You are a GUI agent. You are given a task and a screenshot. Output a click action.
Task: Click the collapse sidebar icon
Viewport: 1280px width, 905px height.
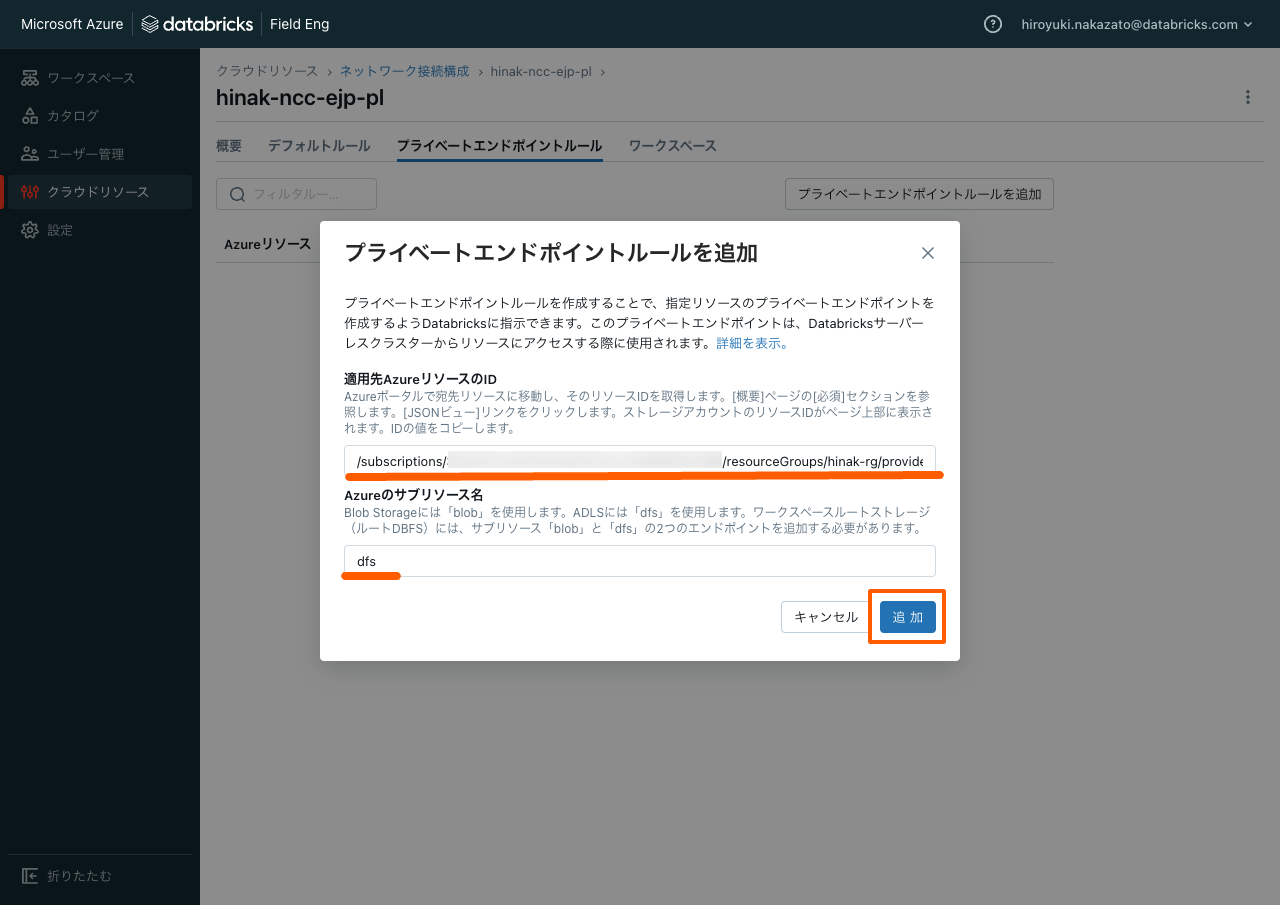click(30, 876)
